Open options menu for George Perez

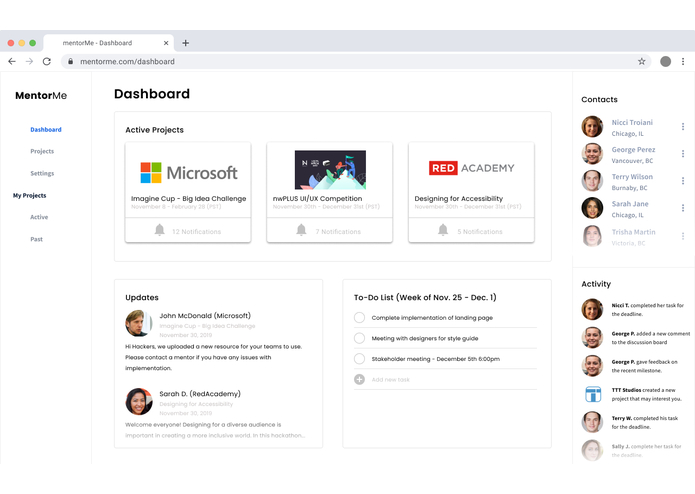[683, 154]
